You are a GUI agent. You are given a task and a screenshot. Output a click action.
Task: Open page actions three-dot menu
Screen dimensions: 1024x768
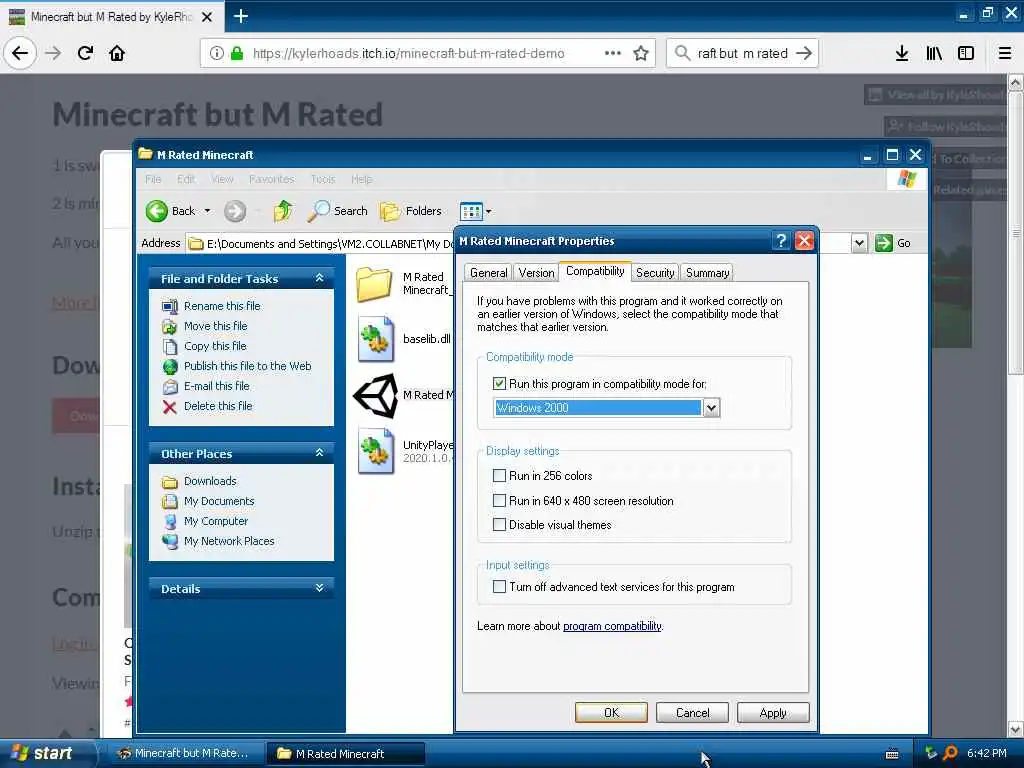(x=613, y=53)
